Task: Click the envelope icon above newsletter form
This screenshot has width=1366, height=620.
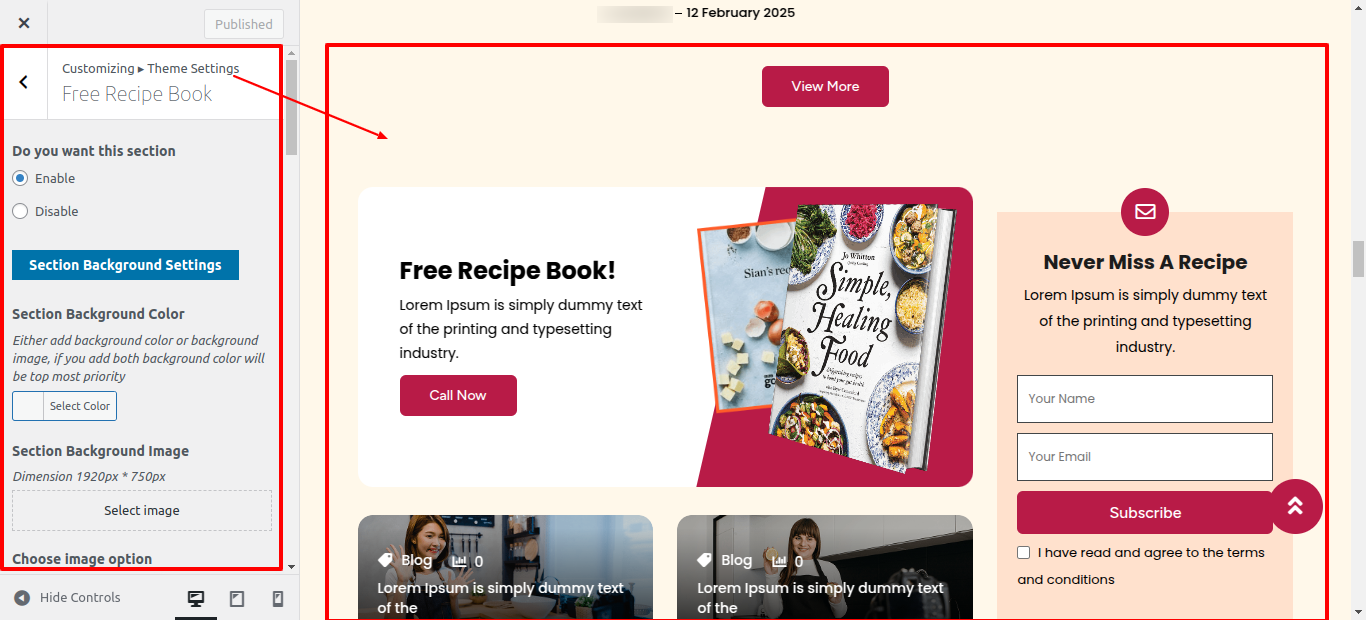Action: click(x=1145, y=212)
